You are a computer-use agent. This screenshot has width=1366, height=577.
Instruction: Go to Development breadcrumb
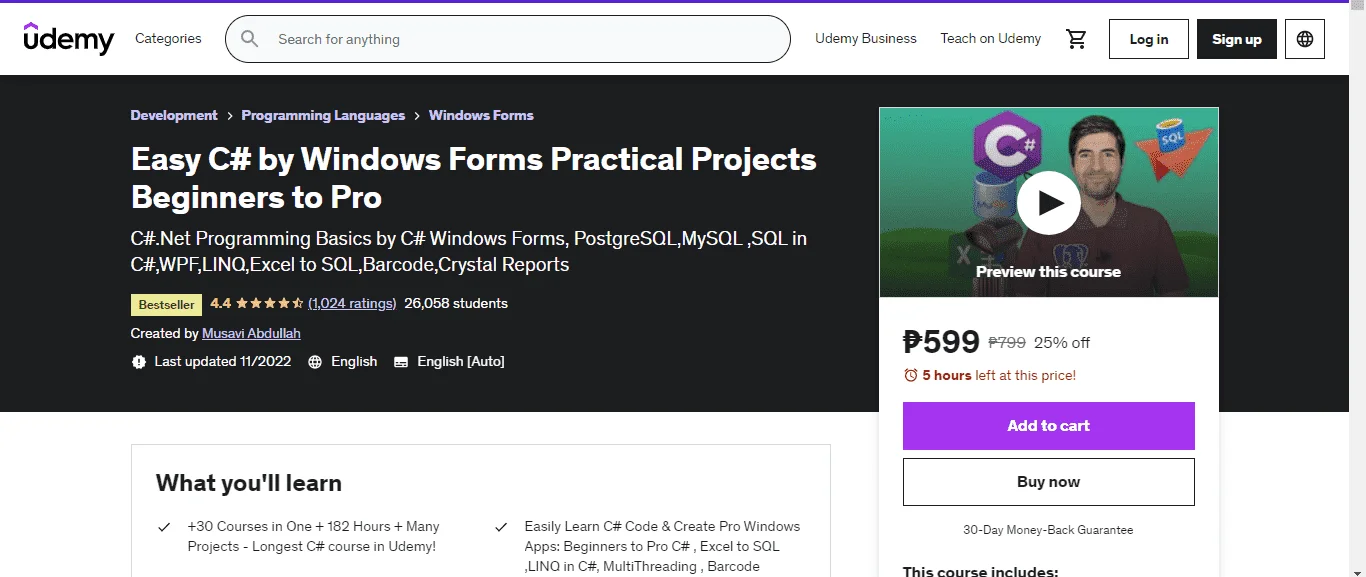click(x=174, y=115)
